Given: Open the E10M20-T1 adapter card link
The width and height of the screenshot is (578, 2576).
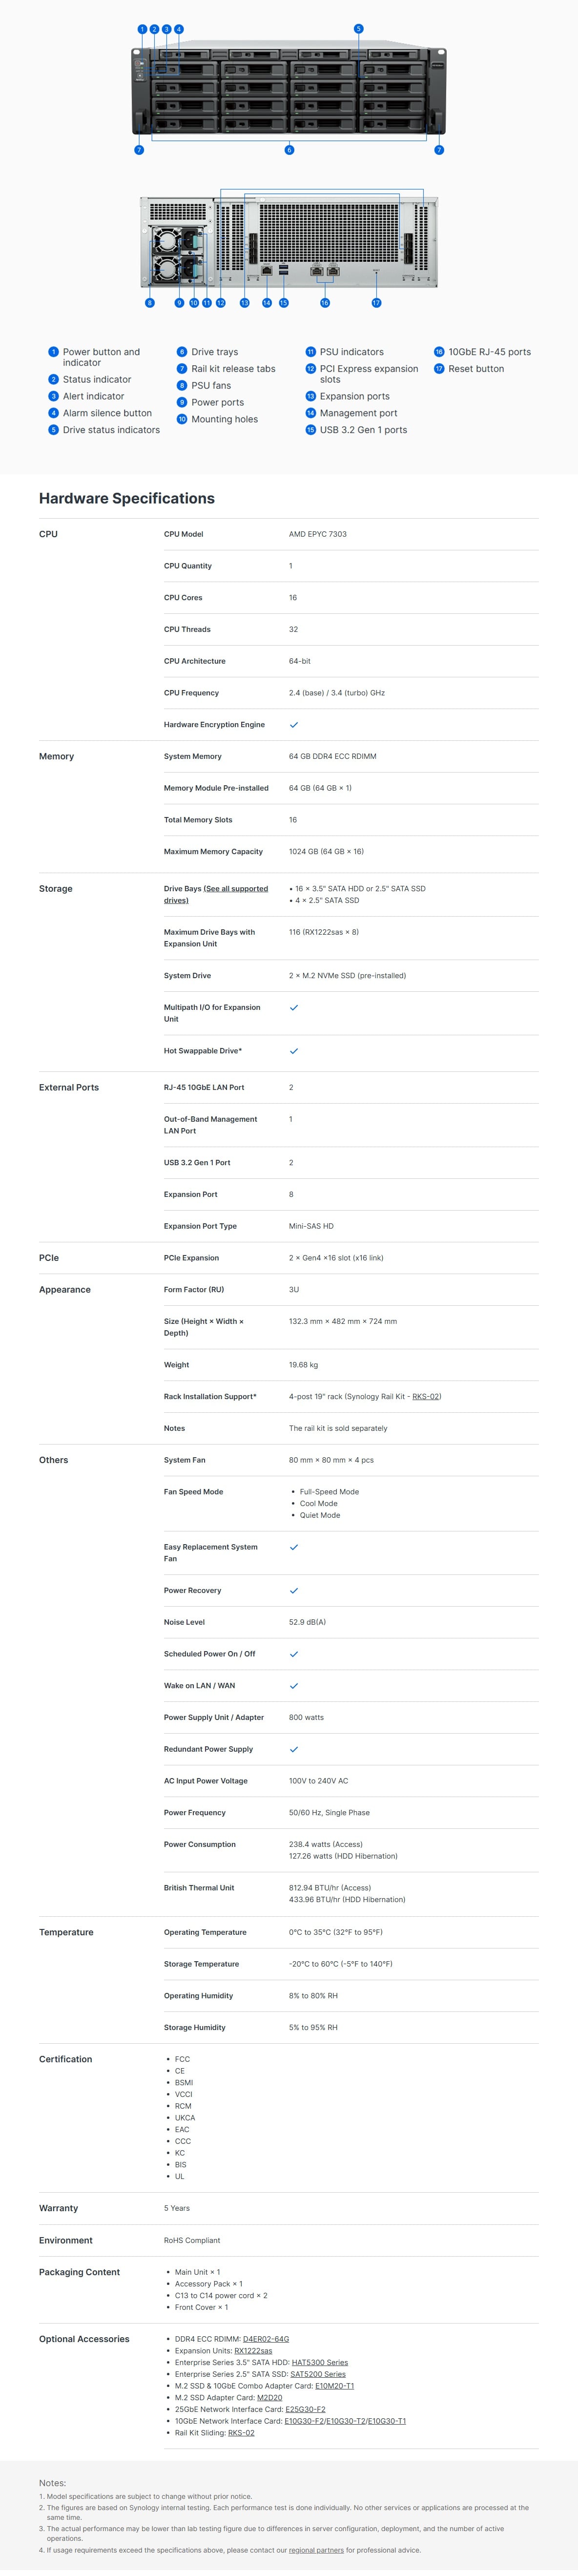Looking at the screenshot, I should coord(335,2386).
